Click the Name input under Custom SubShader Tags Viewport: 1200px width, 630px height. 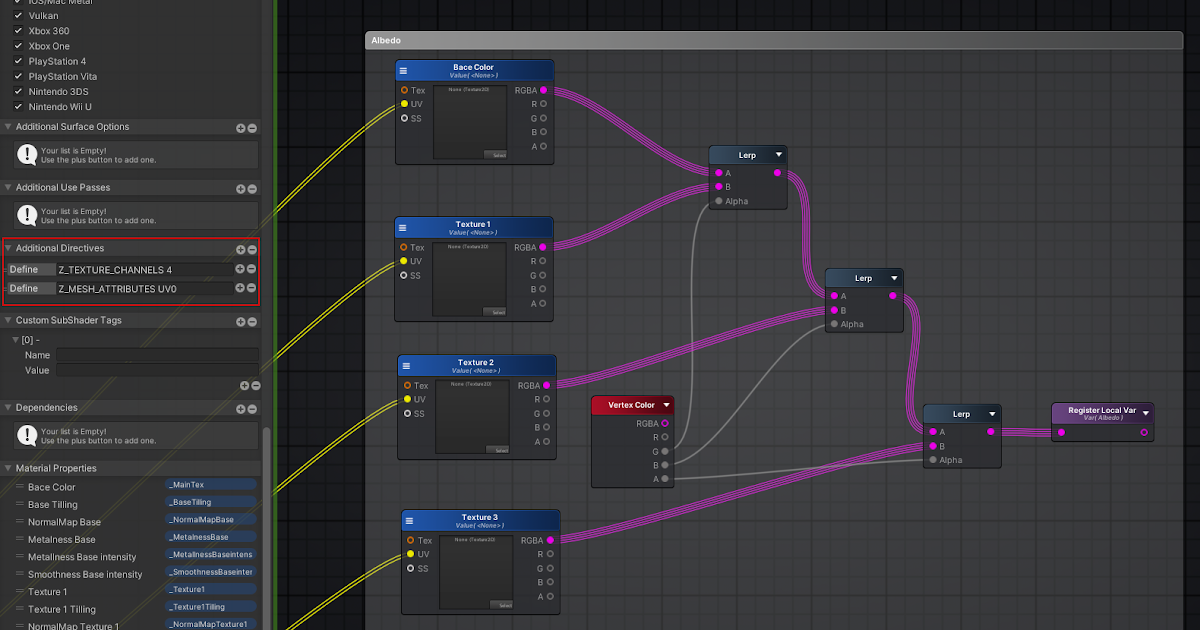[156, 354]
